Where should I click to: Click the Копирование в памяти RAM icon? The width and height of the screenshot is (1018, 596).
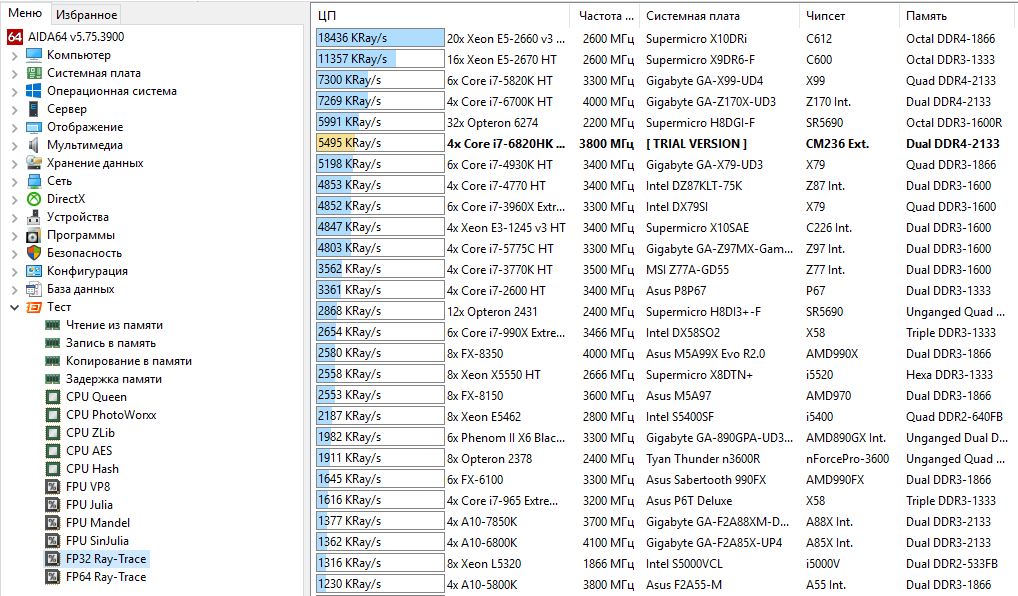click(x=53, y=361)
